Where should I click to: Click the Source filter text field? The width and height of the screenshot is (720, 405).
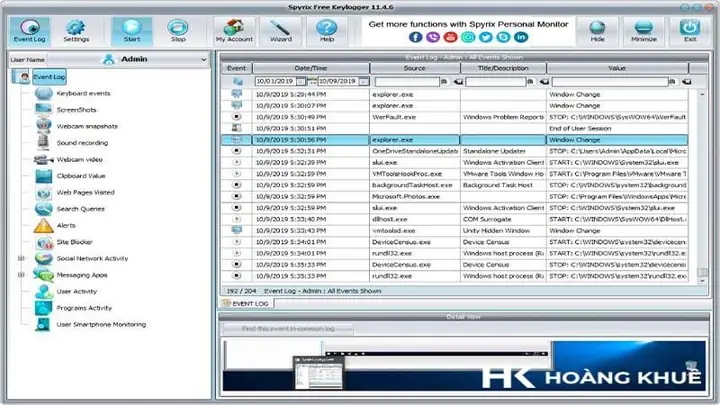pos(407,82)
